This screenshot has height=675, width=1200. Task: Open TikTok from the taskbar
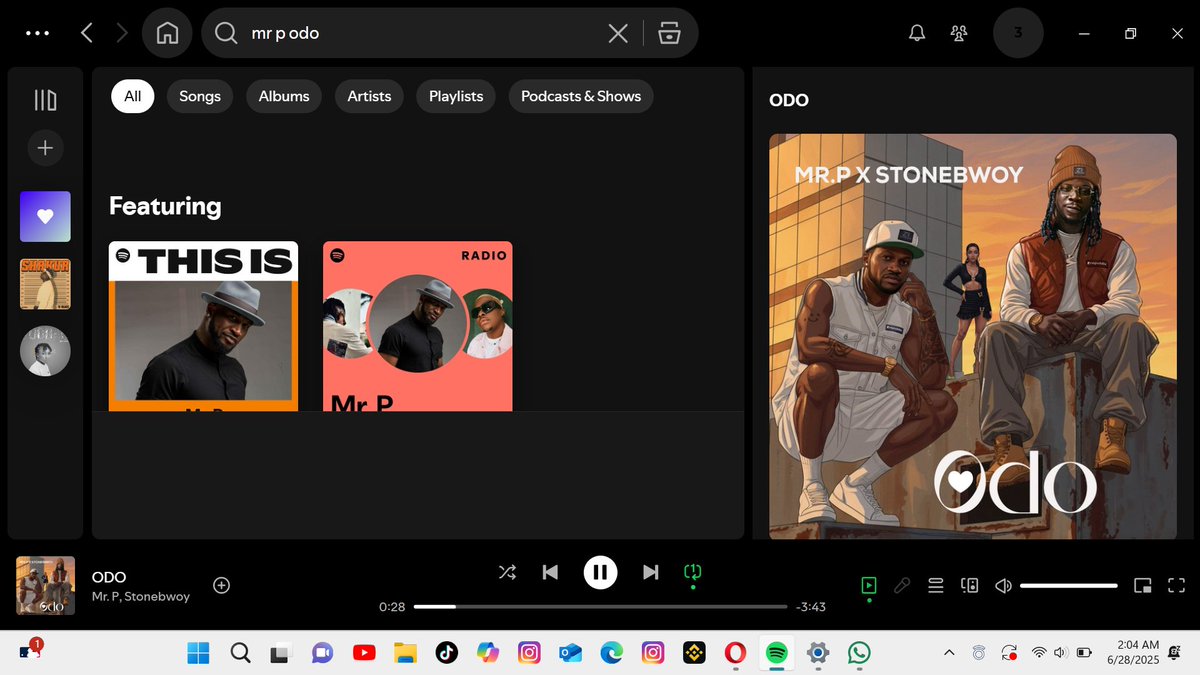446,653
